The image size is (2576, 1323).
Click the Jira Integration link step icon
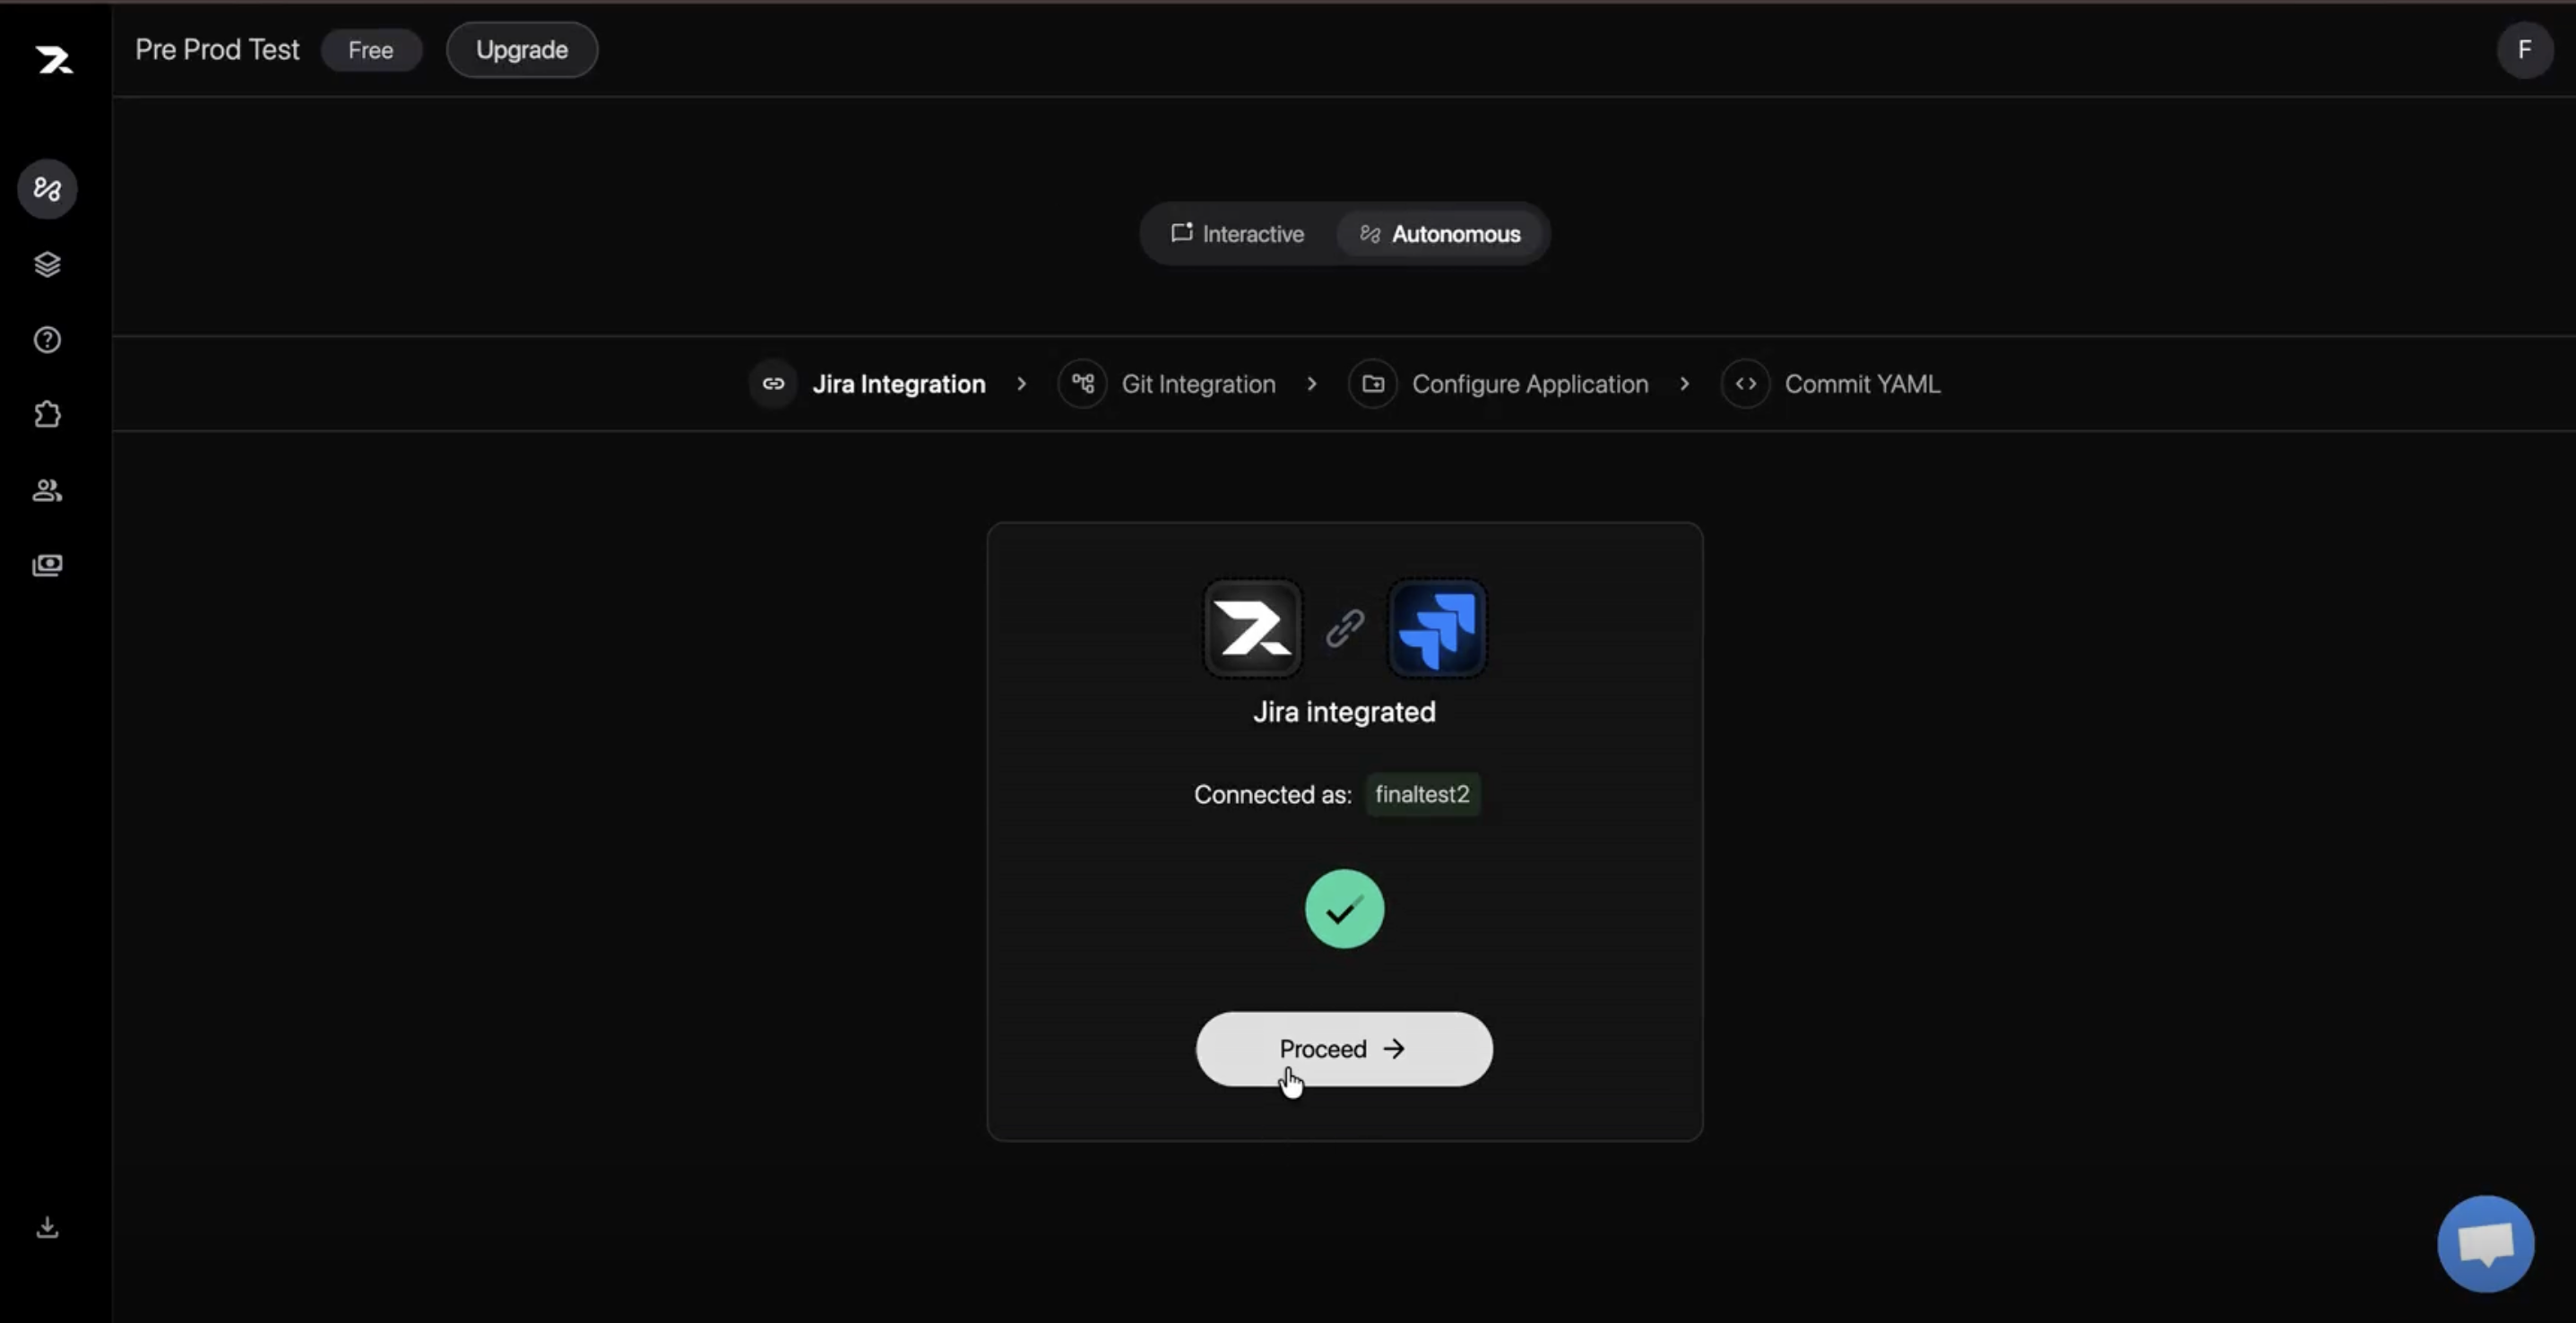773,384
